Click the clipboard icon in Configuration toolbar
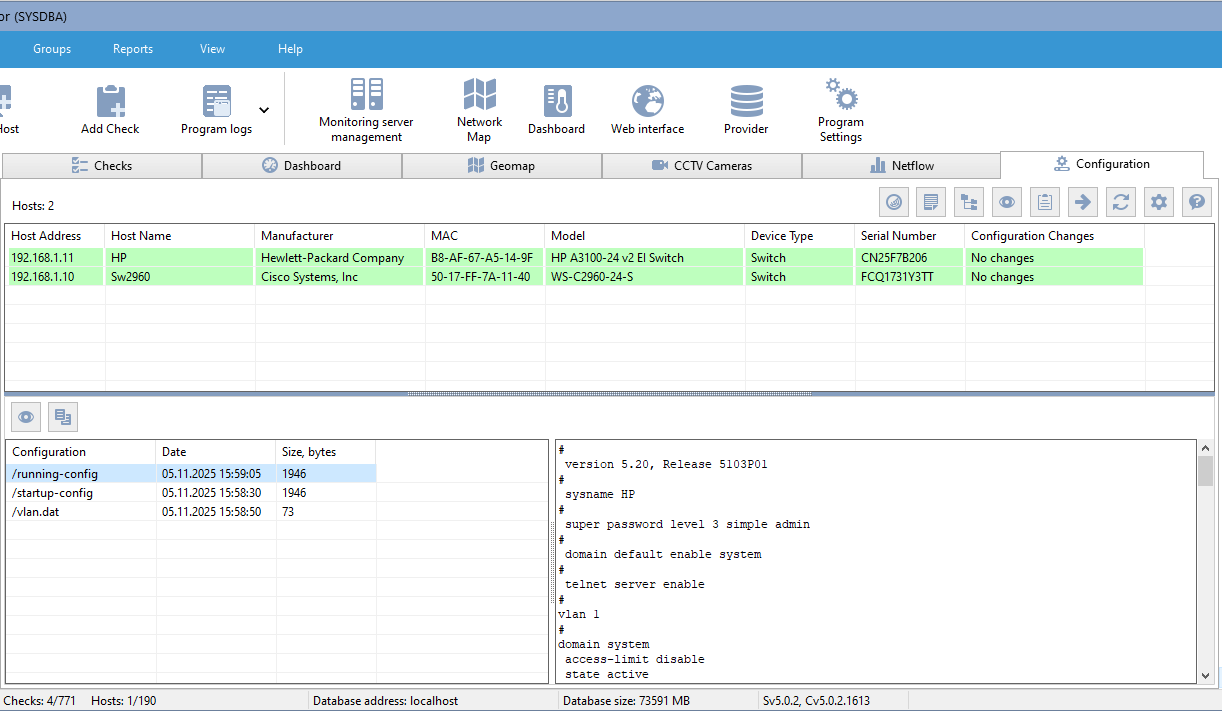 click(1044, 201)
